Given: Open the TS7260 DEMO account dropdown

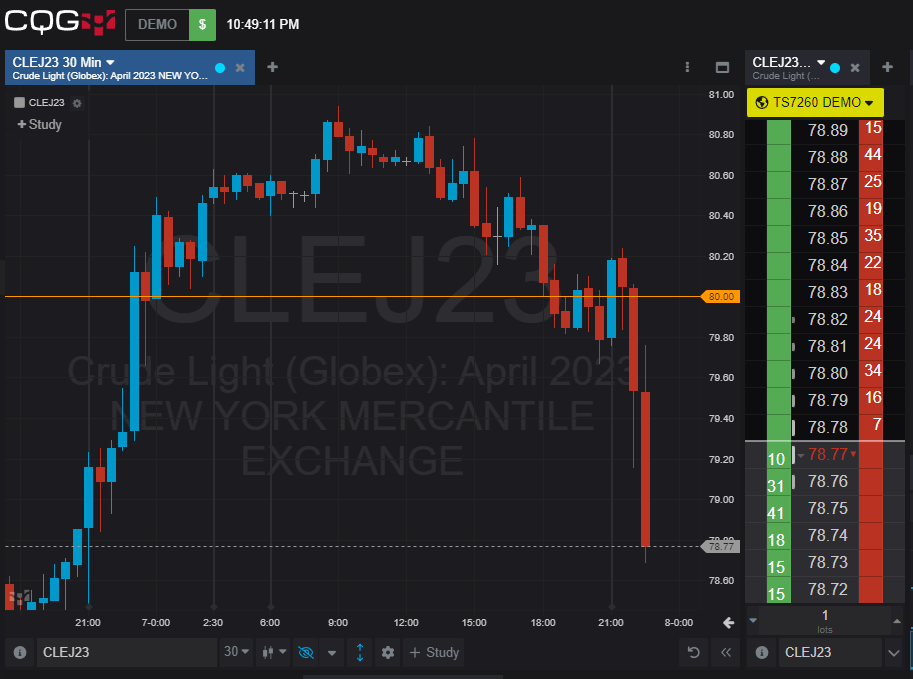Looking at the screenshot, I should click(x=815, y=102).
